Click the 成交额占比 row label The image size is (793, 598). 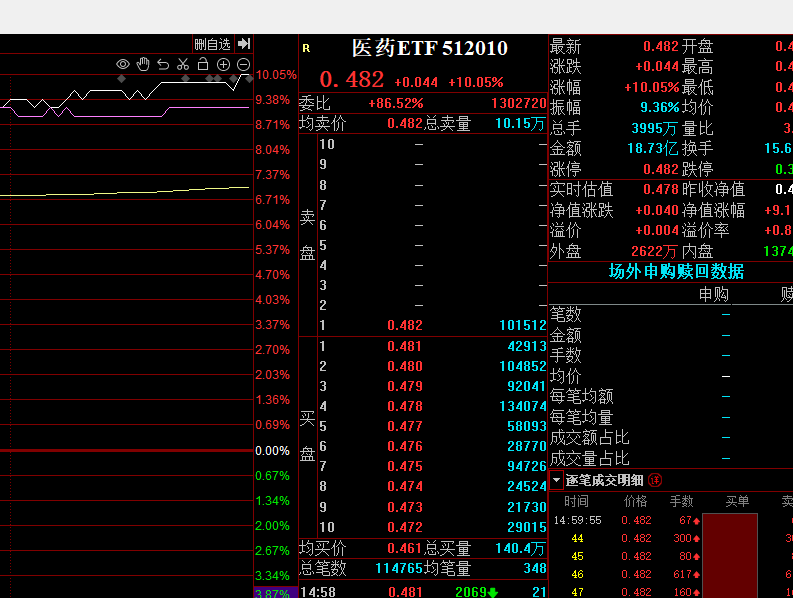click(x=590, y=438)
